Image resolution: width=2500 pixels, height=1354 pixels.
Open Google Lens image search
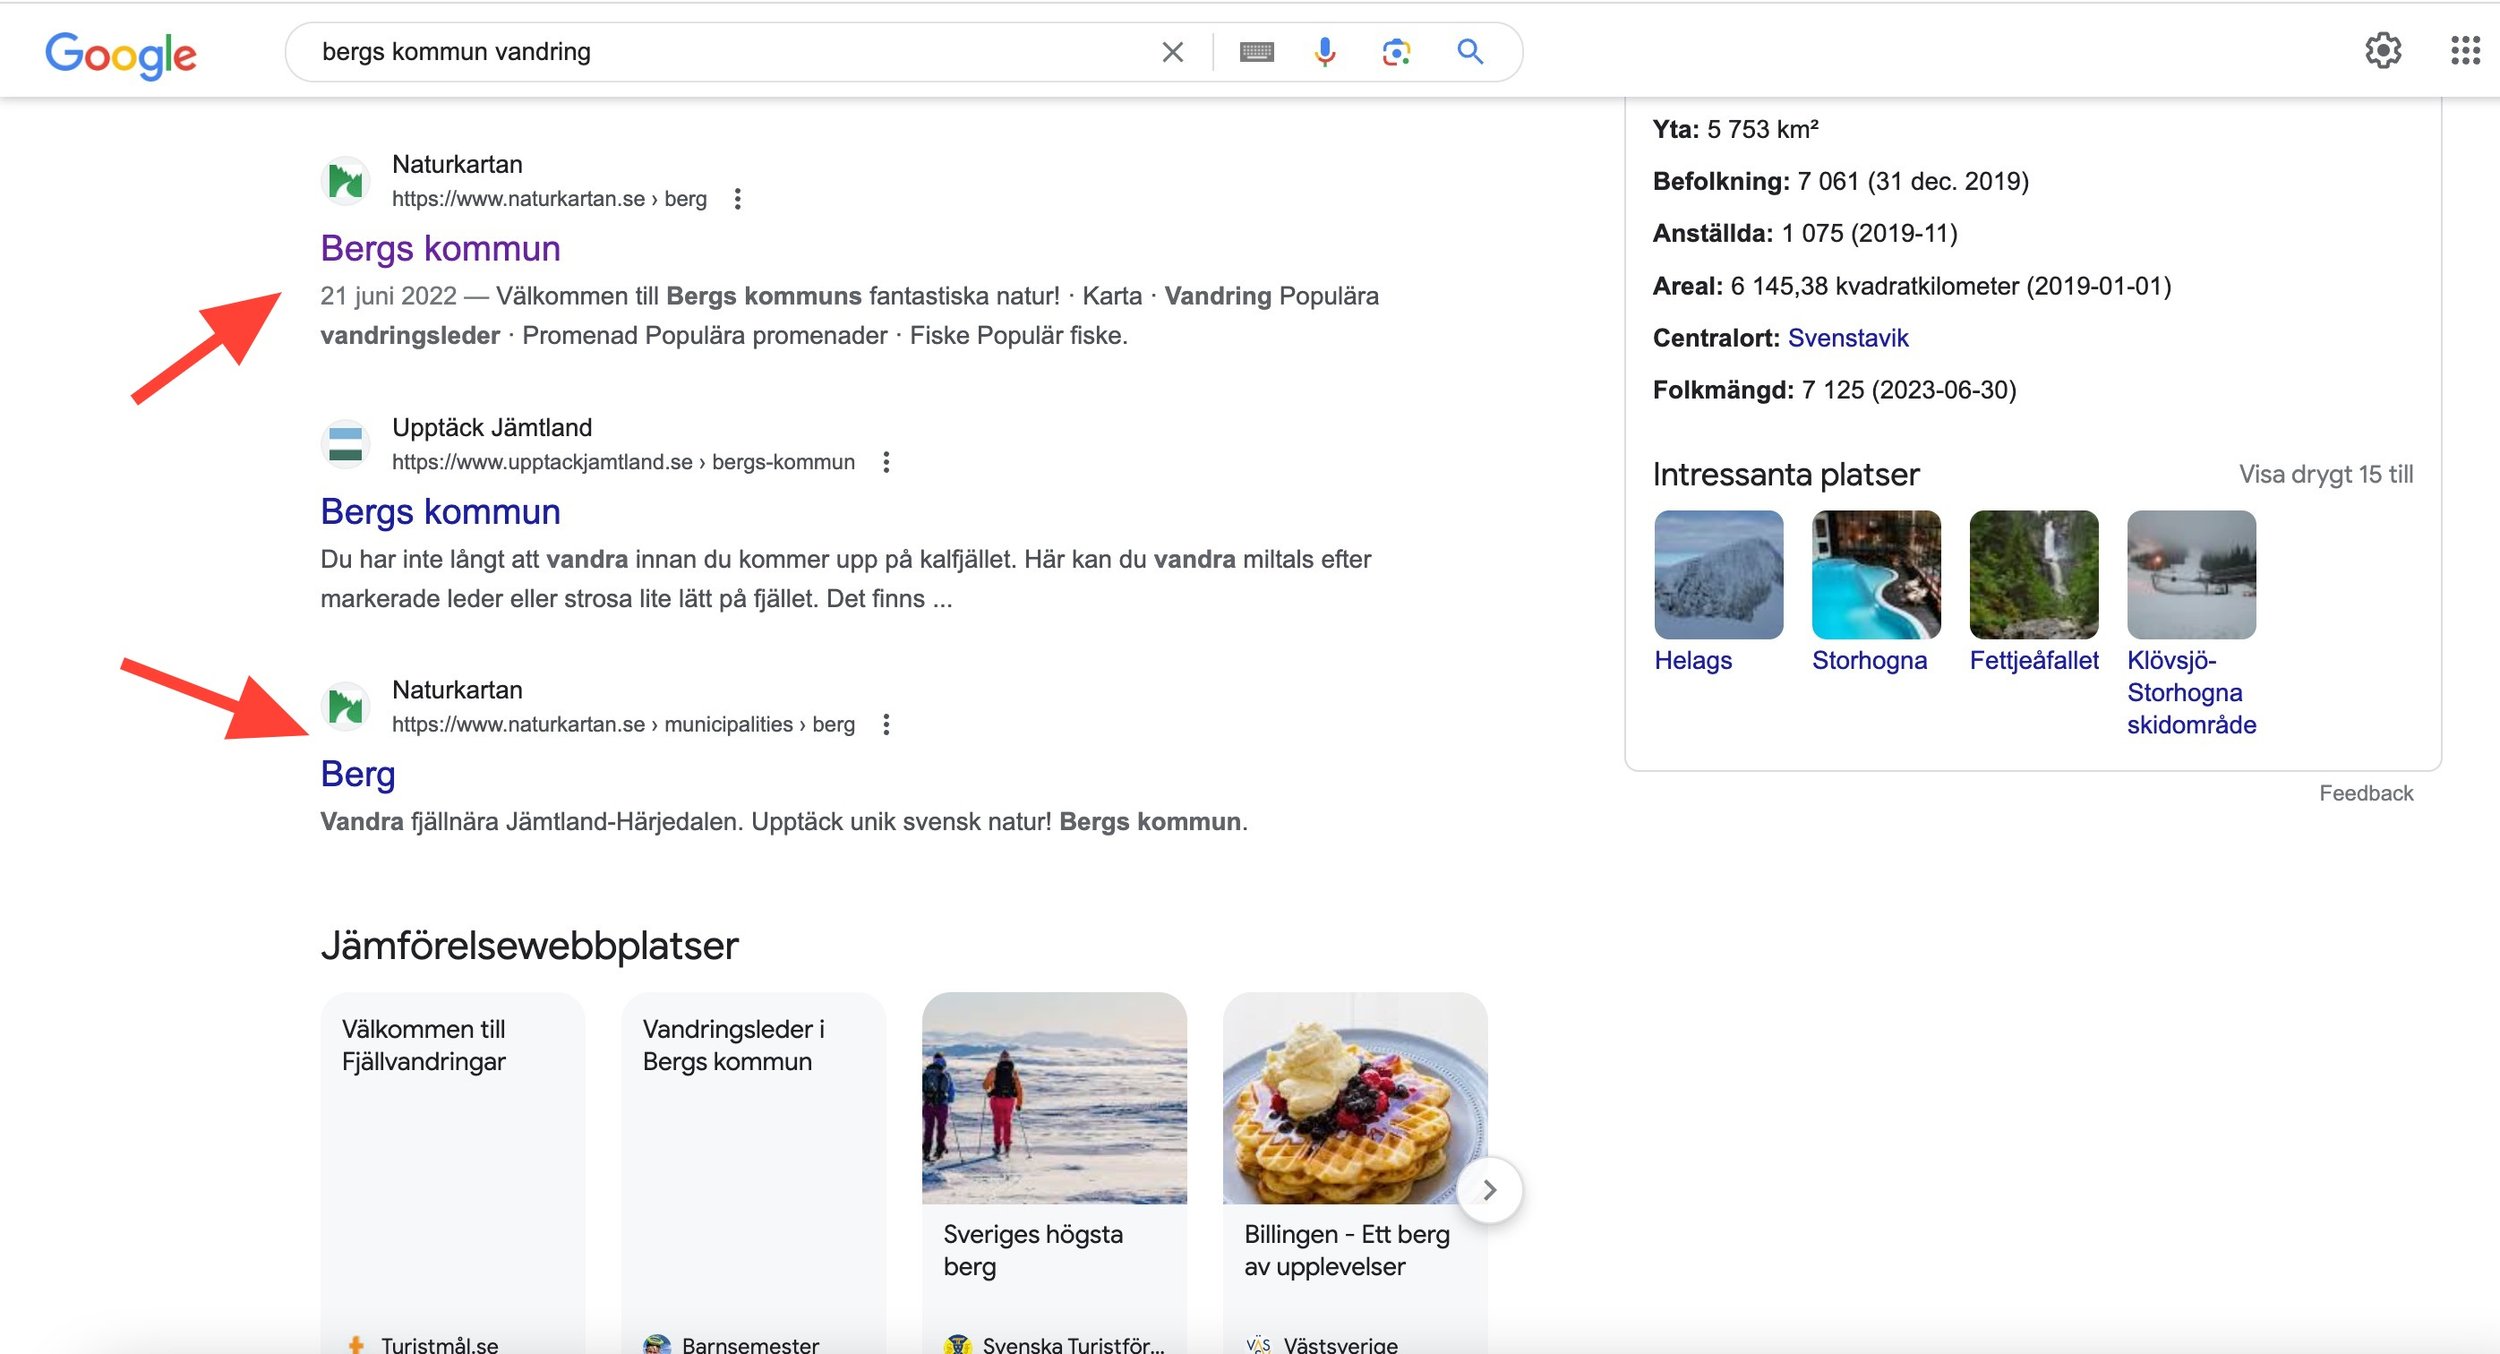click(x=1396, y=52)
